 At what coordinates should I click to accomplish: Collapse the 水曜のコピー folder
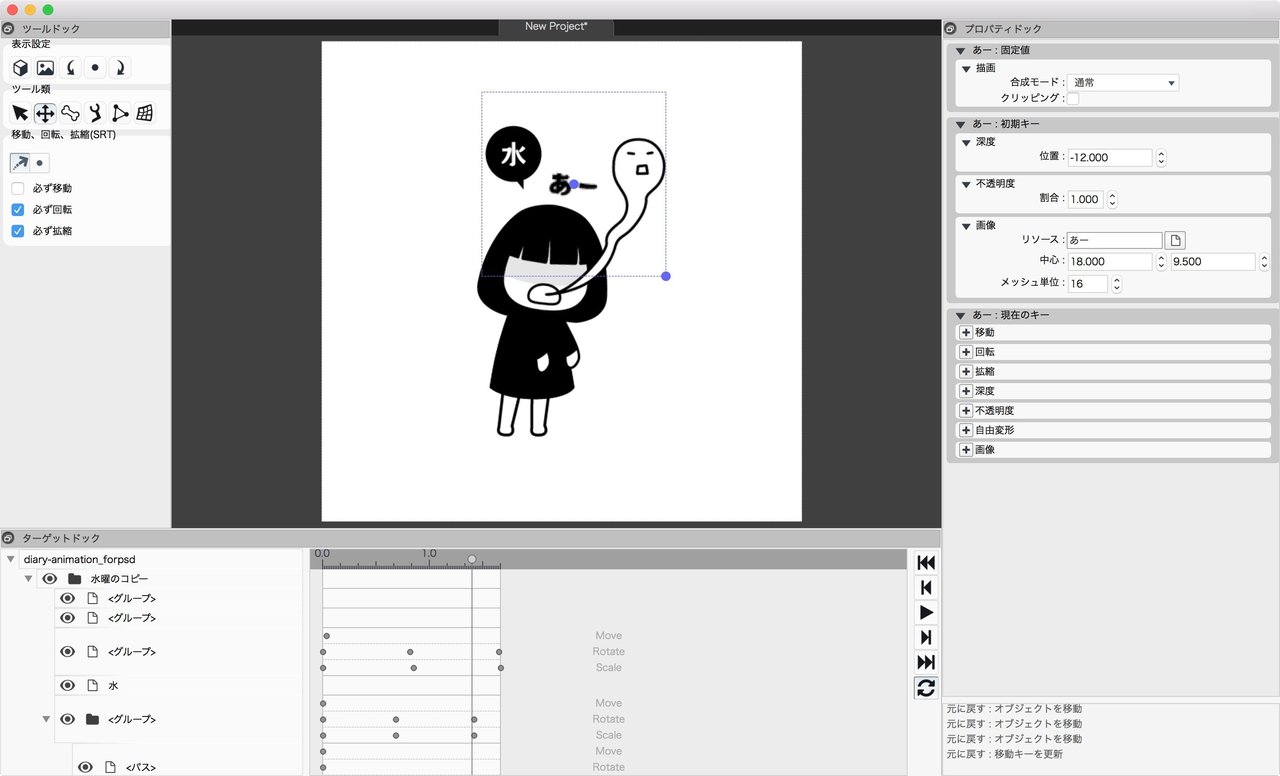tap(29, 579)
